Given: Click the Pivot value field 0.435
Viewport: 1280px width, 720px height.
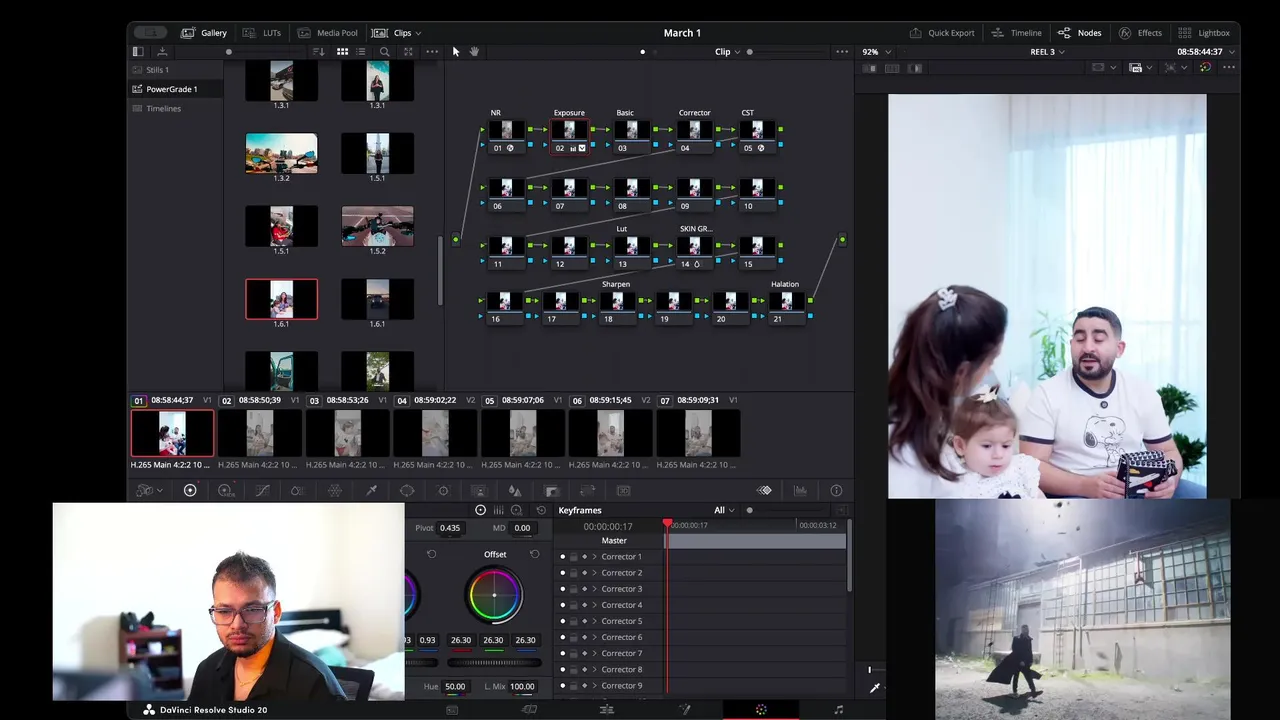Looking at the screenshot, I should (x=450, y=528).
